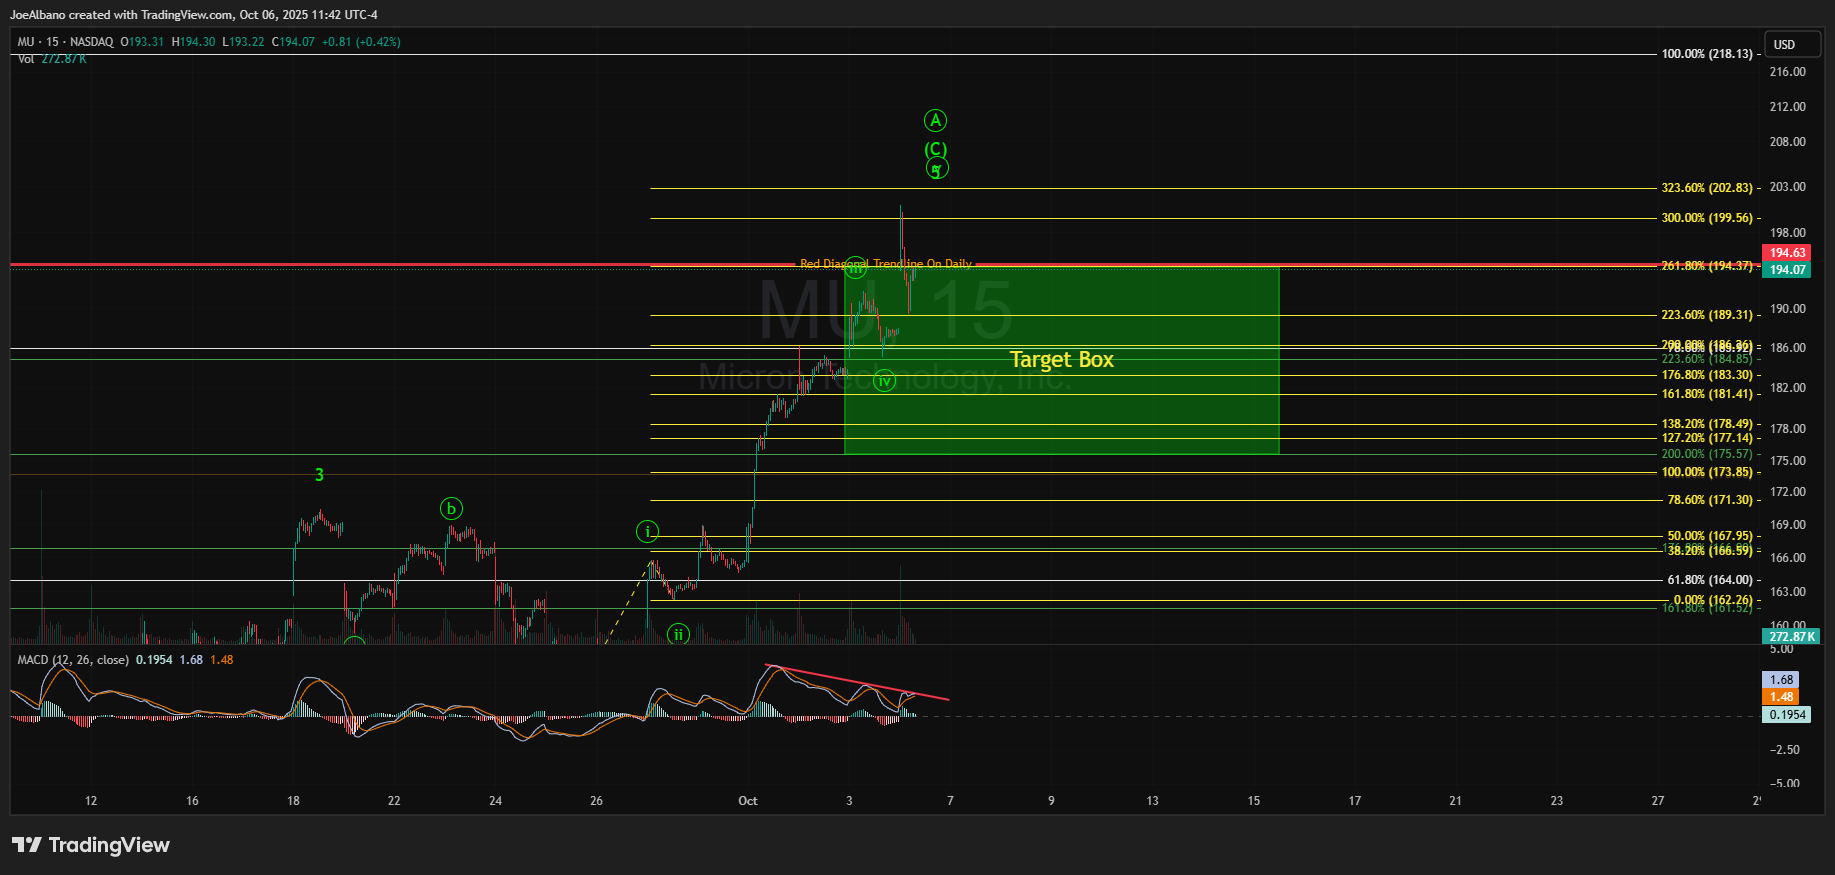This screenshot has height=875, width=1835.
Task: Click the 223.60% (189.31) Fibonacci label
Action: pos(1707,315)
